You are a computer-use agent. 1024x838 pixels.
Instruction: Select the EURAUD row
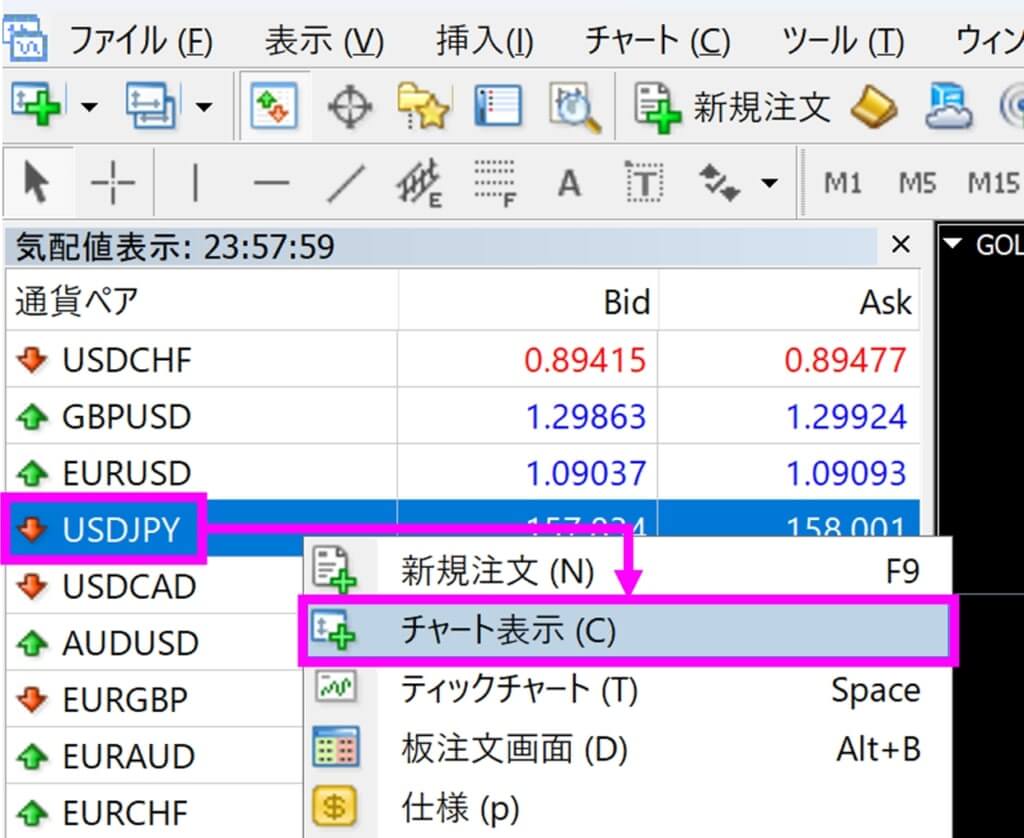(x=154, y=756)
